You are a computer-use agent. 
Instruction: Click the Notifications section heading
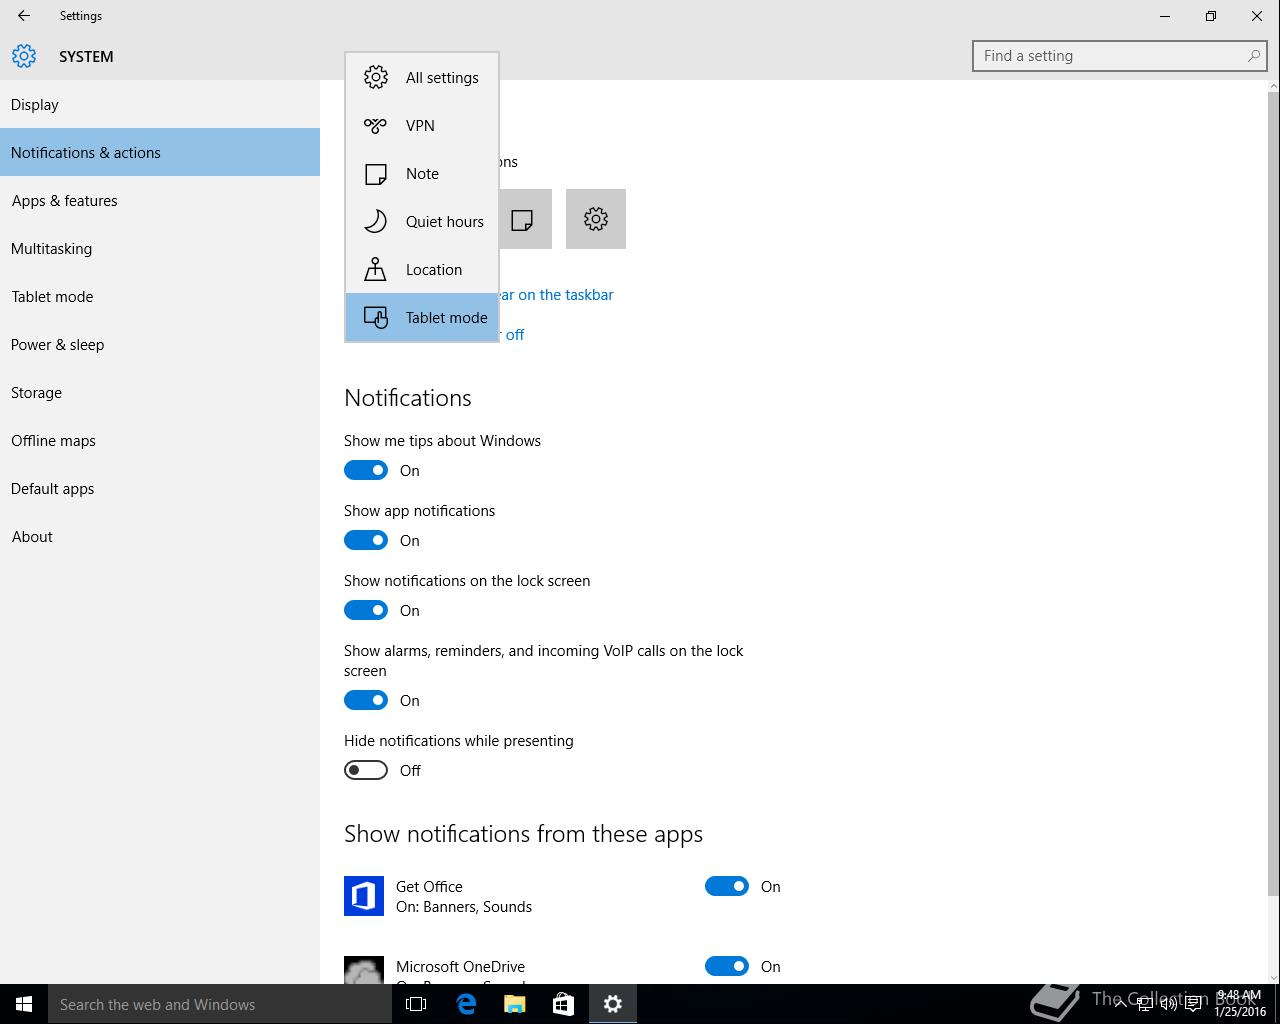(408, 398)
